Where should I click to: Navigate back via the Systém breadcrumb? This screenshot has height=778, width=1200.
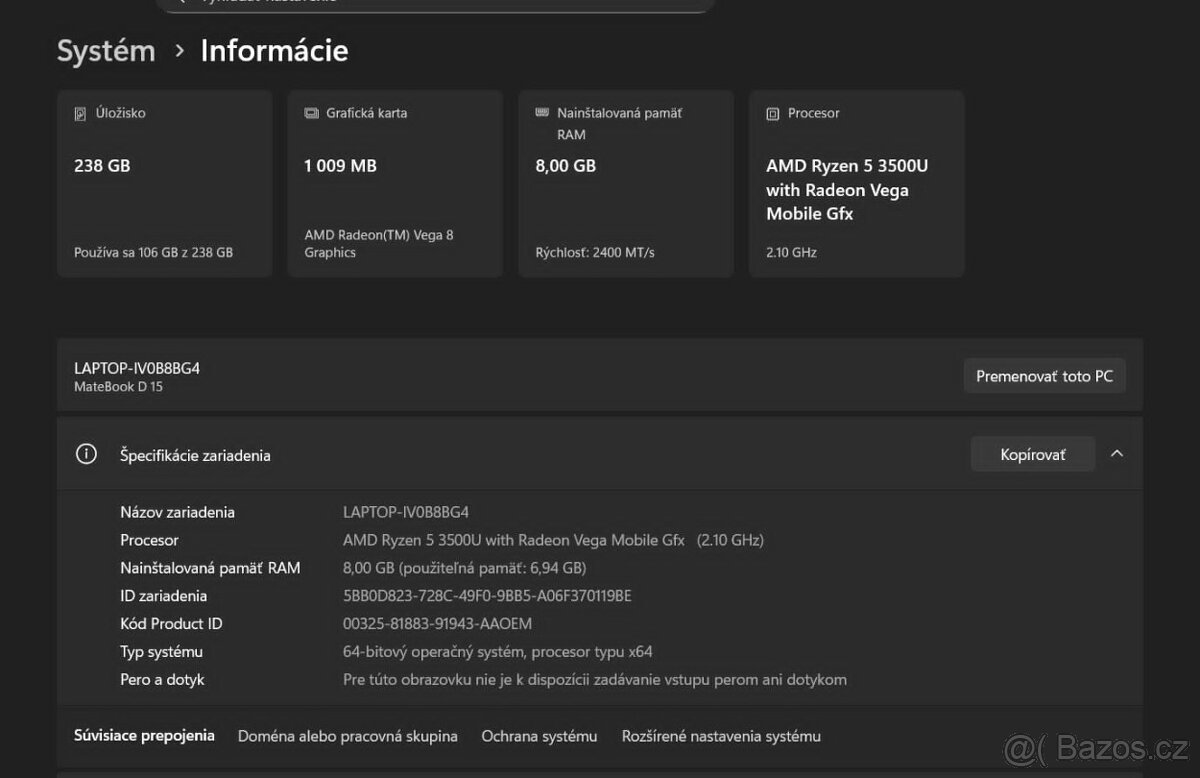point(105,50)
